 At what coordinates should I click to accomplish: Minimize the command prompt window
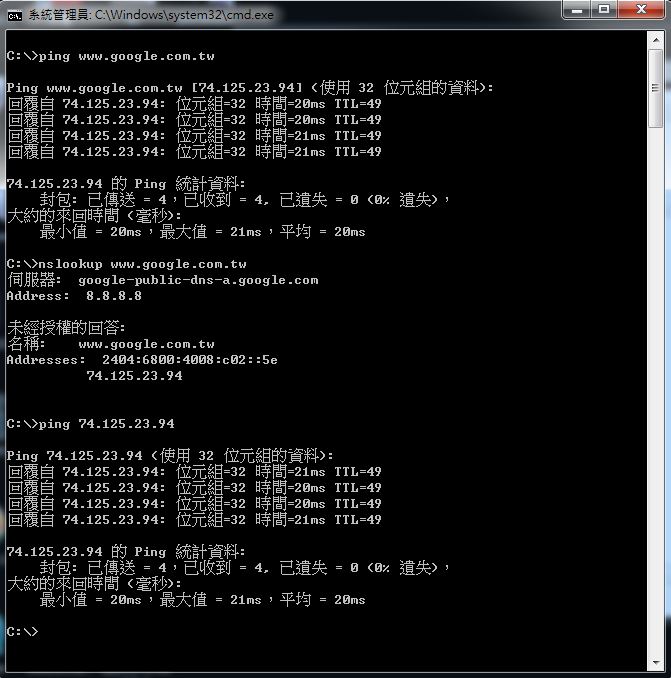click(x=577, y=9)
